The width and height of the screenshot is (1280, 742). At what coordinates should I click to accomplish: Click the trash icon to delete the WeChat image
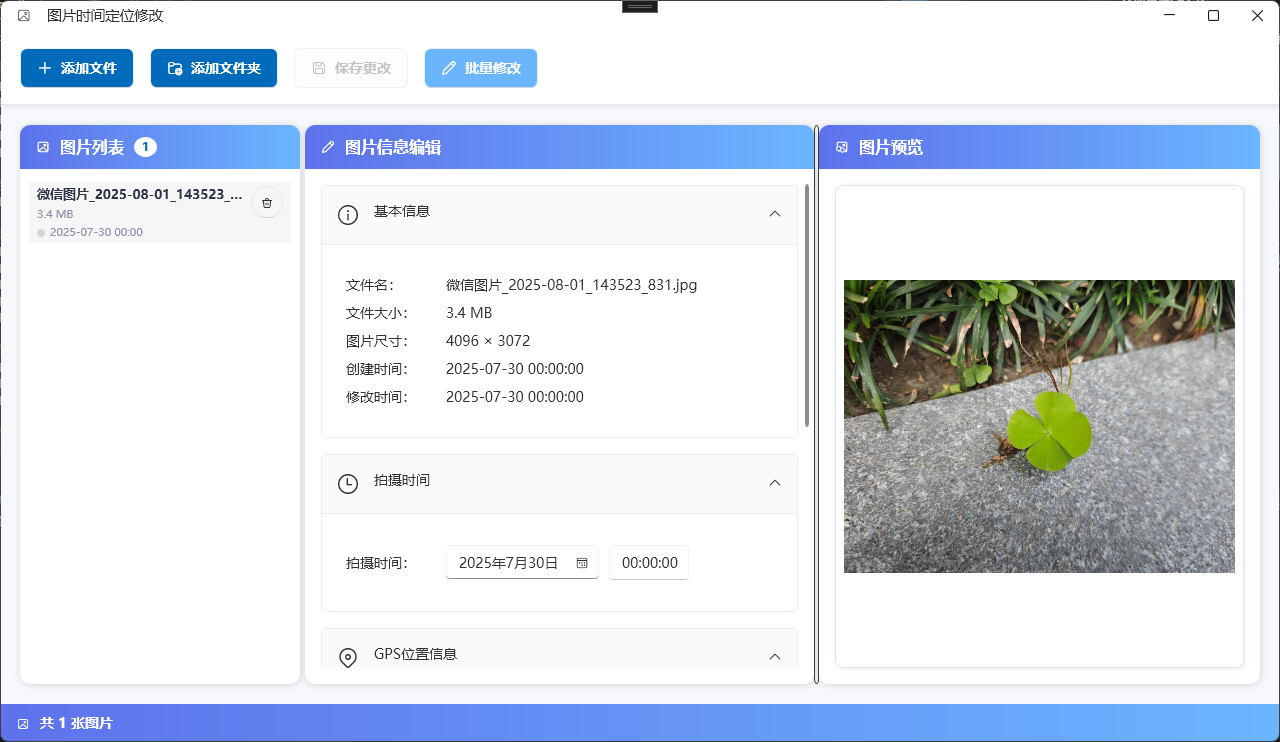click(267, 202)
